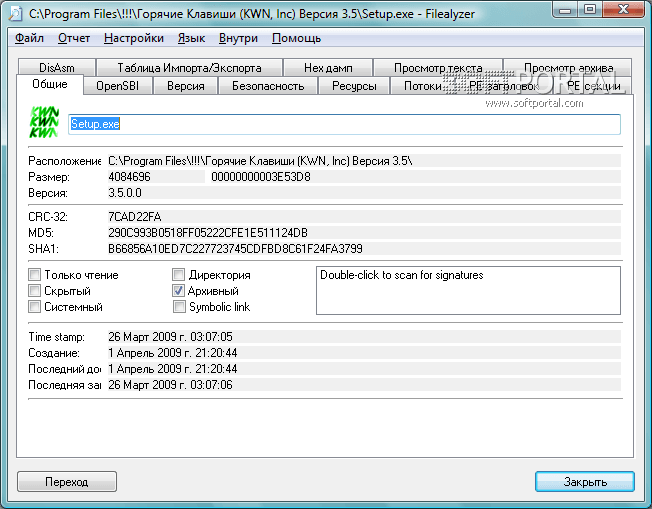This screenshot has height=509, width=652.
Task: Toggle the Системный checkbox
Action: click(35, 306)
